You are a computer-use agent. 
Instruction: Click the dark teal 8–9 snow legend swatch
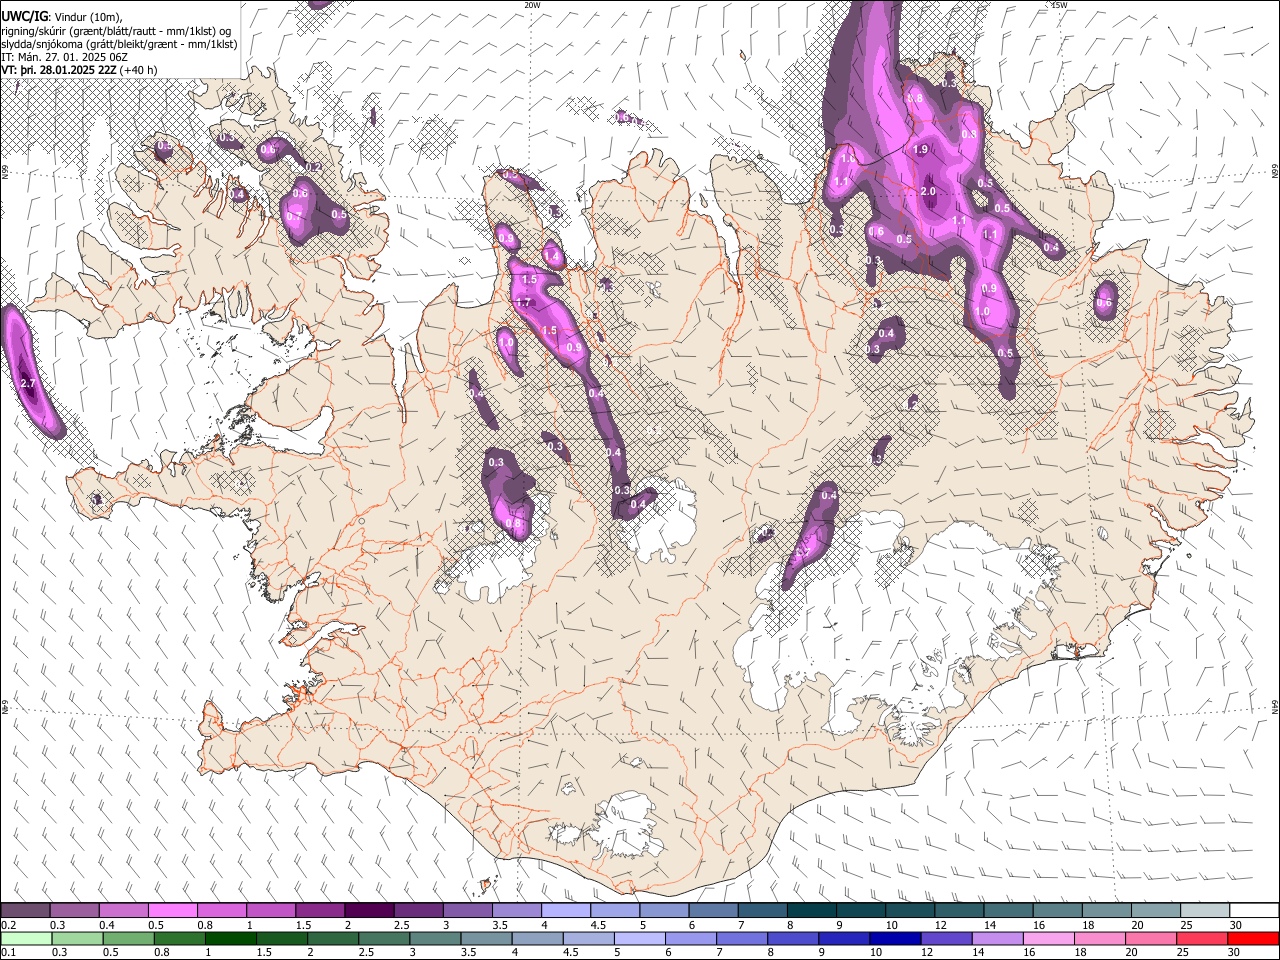811,911
